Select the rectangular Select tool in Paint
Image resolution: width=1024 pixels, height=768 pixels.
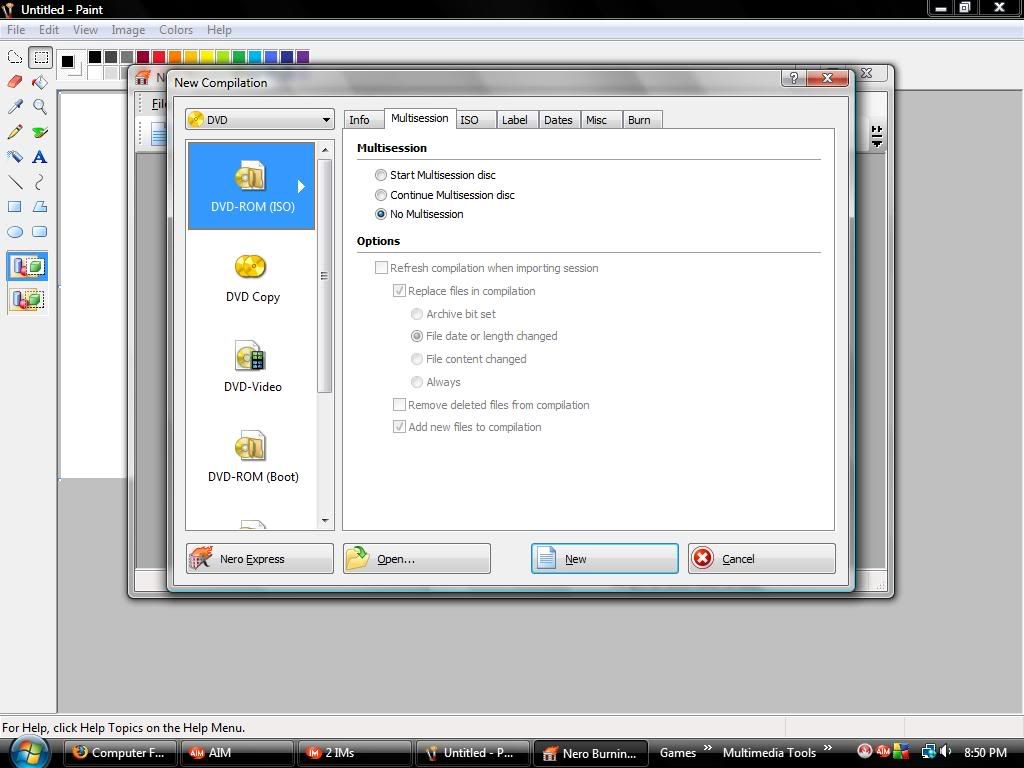click(40, 57)
